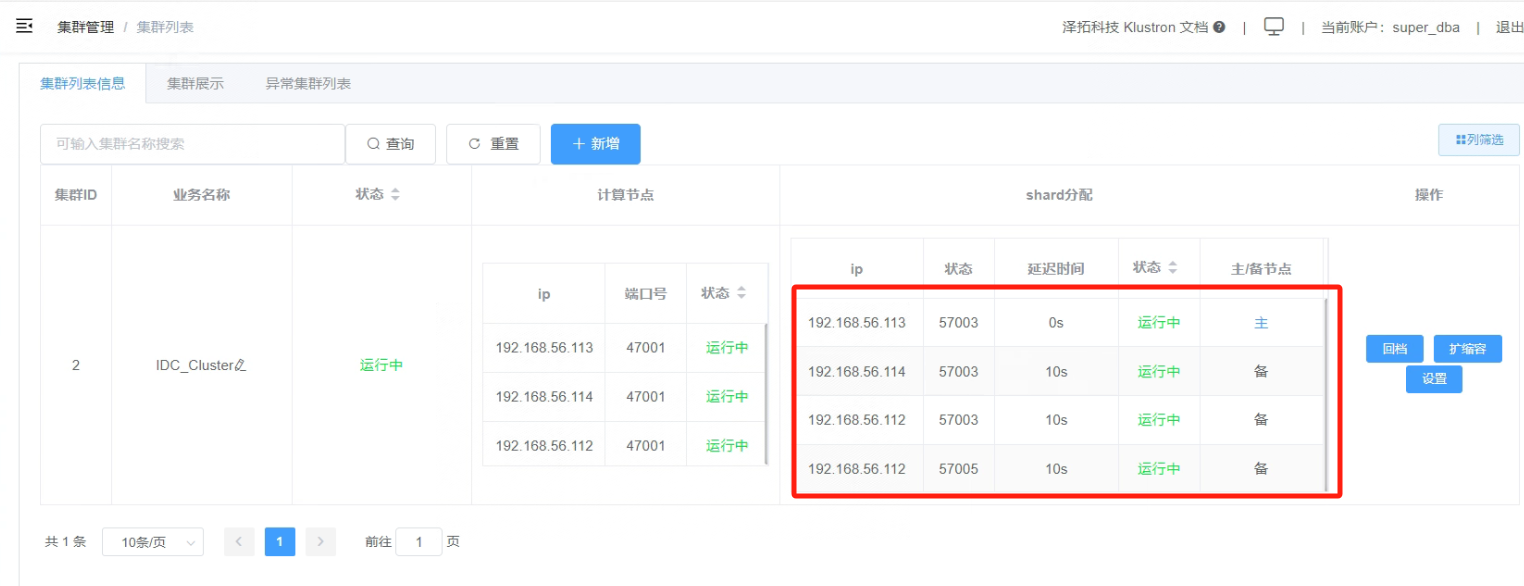Viewport: 1524px width, 586px height.
Task: Open the 10条/页 page size dropdown
Action: 153,542
